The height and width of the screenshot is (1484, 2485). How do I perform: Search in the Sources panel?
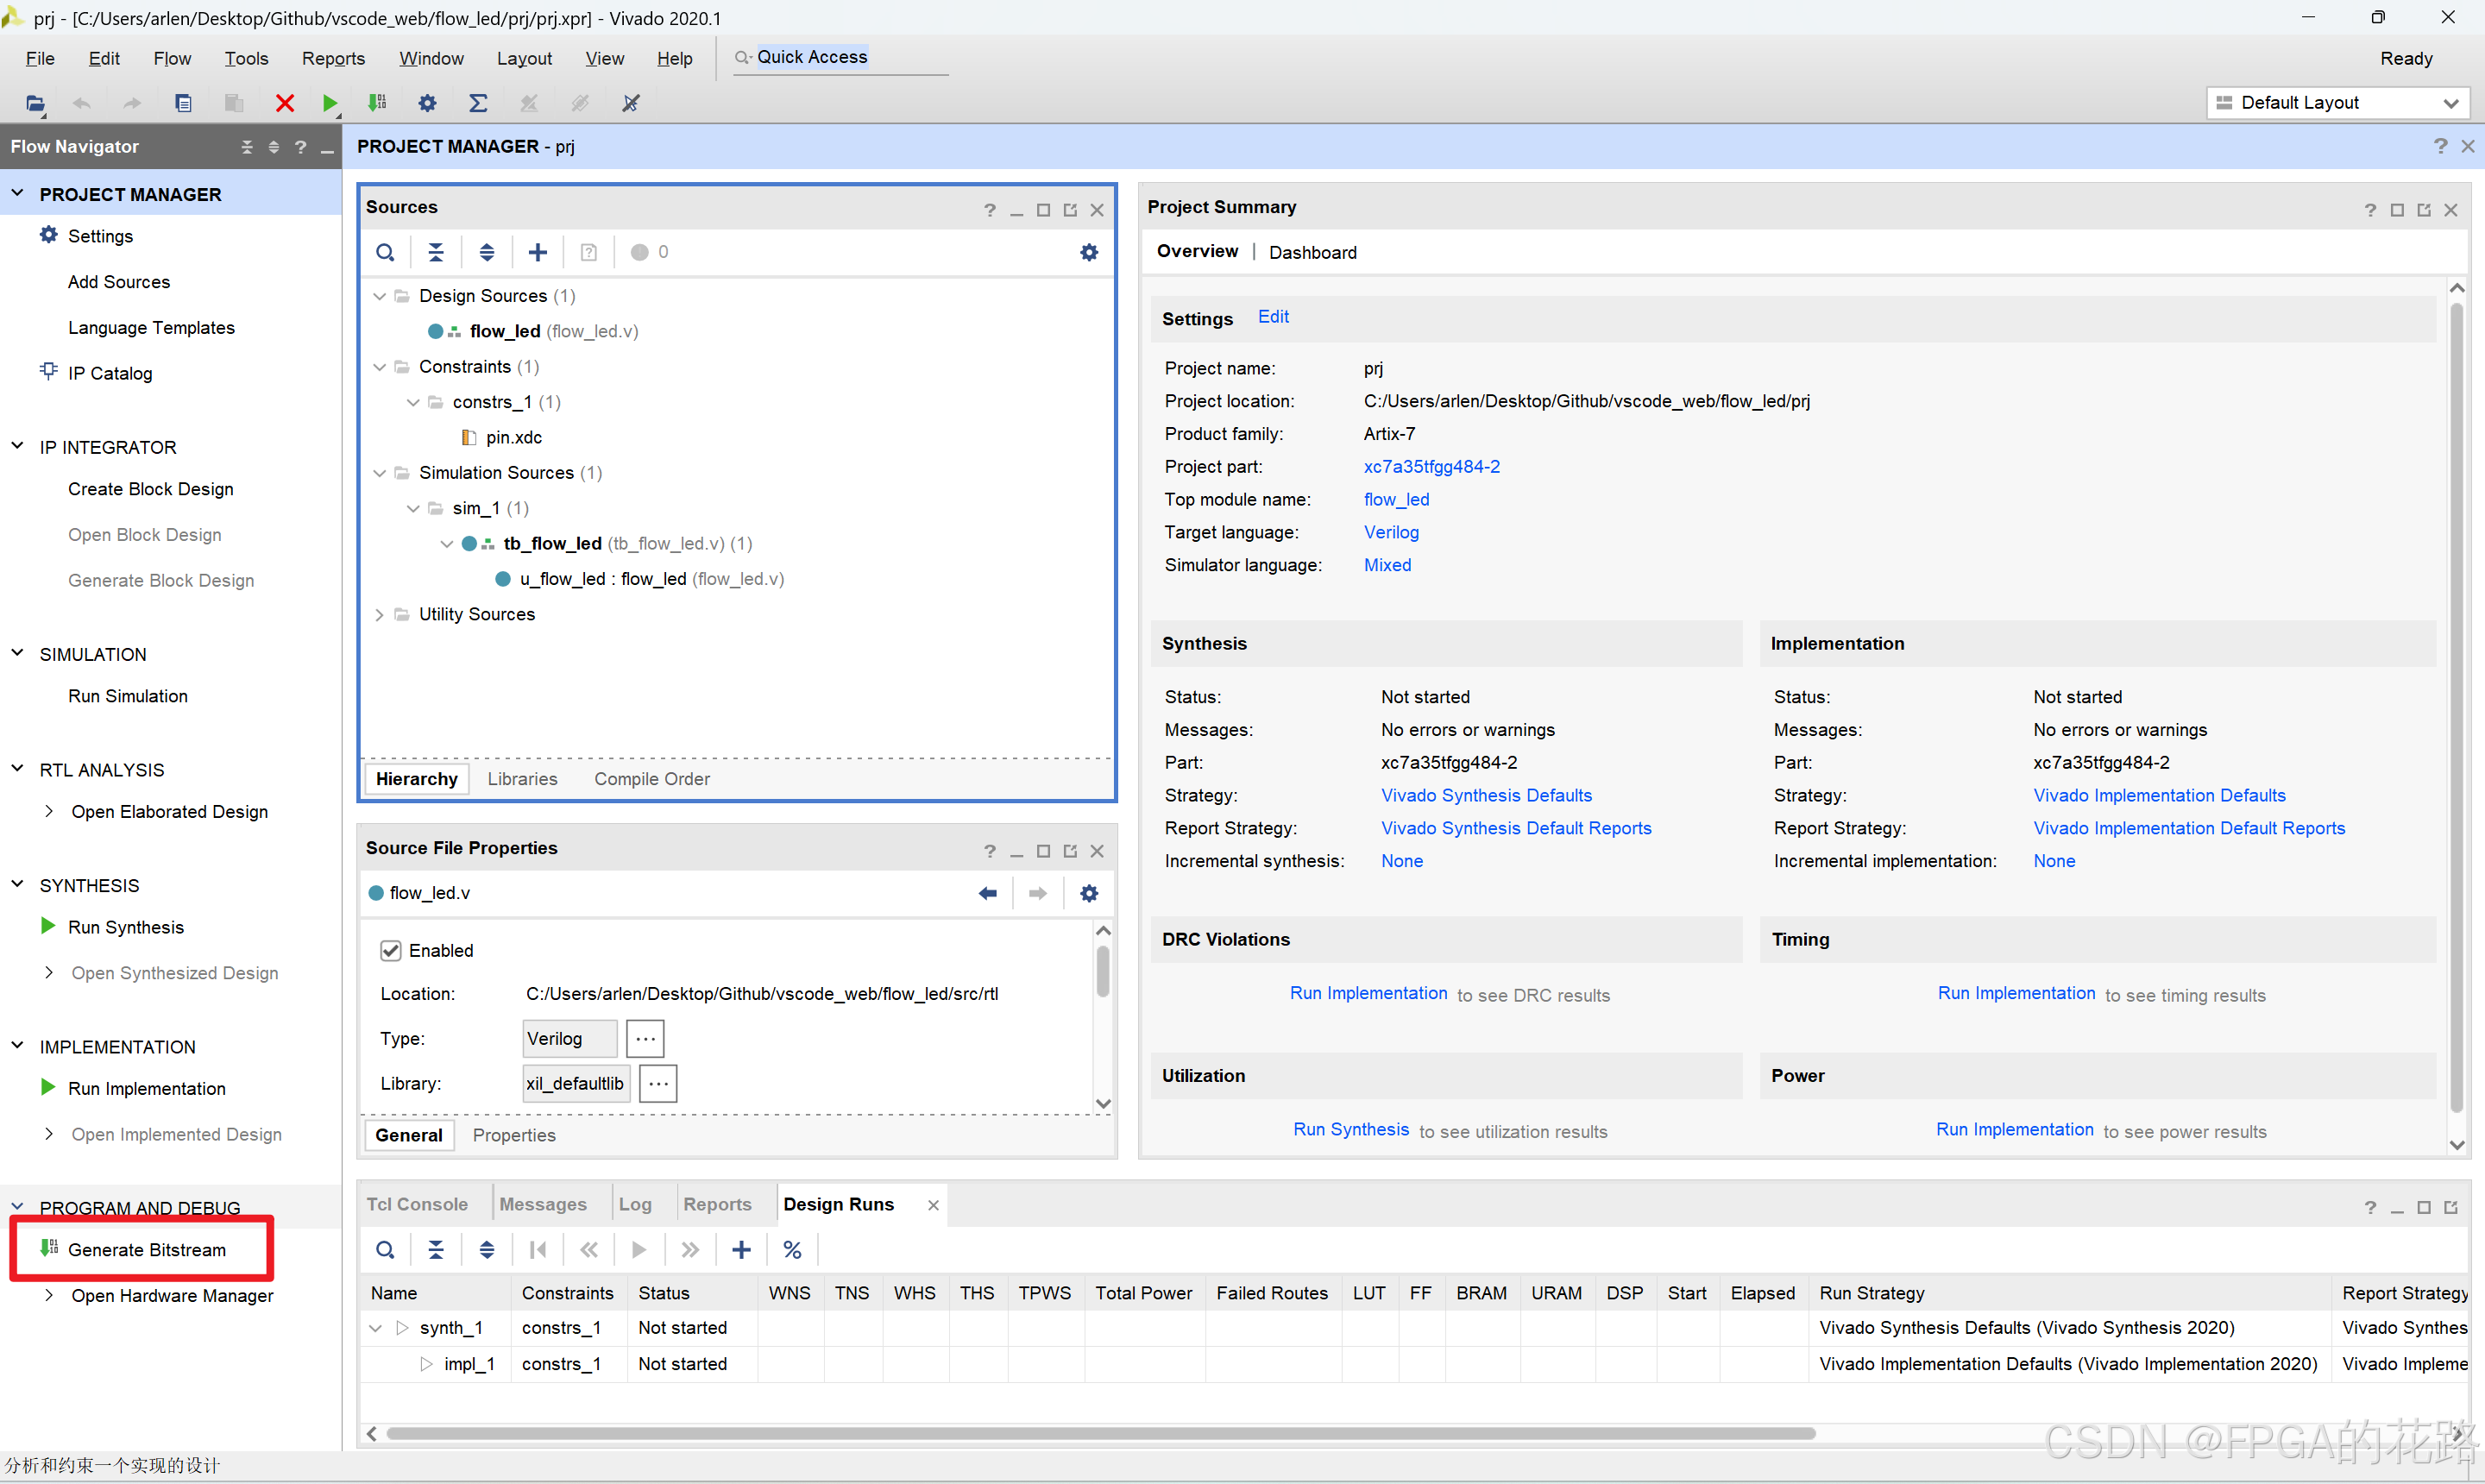tap(385, 252)
